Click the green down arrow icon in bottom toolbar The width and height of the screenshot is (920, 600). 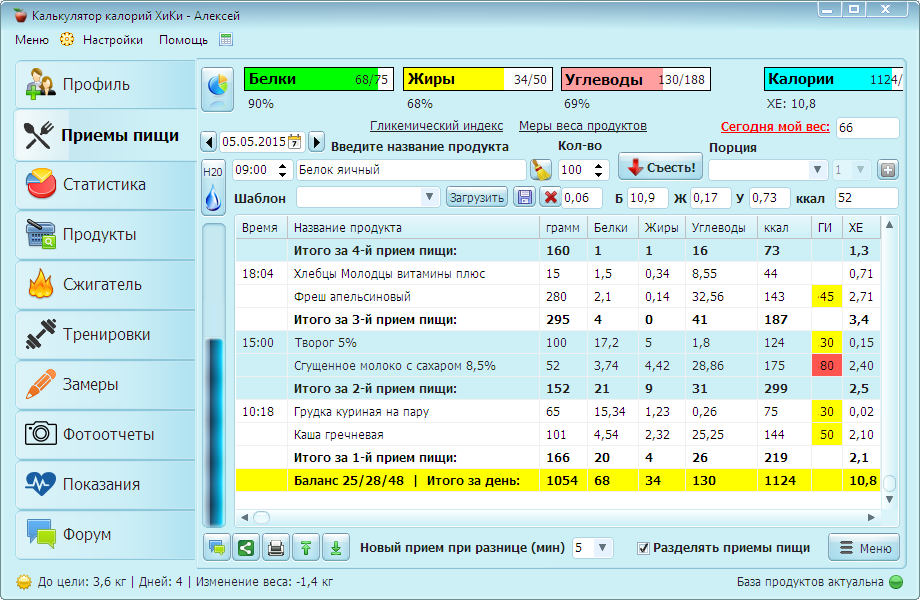336,547
